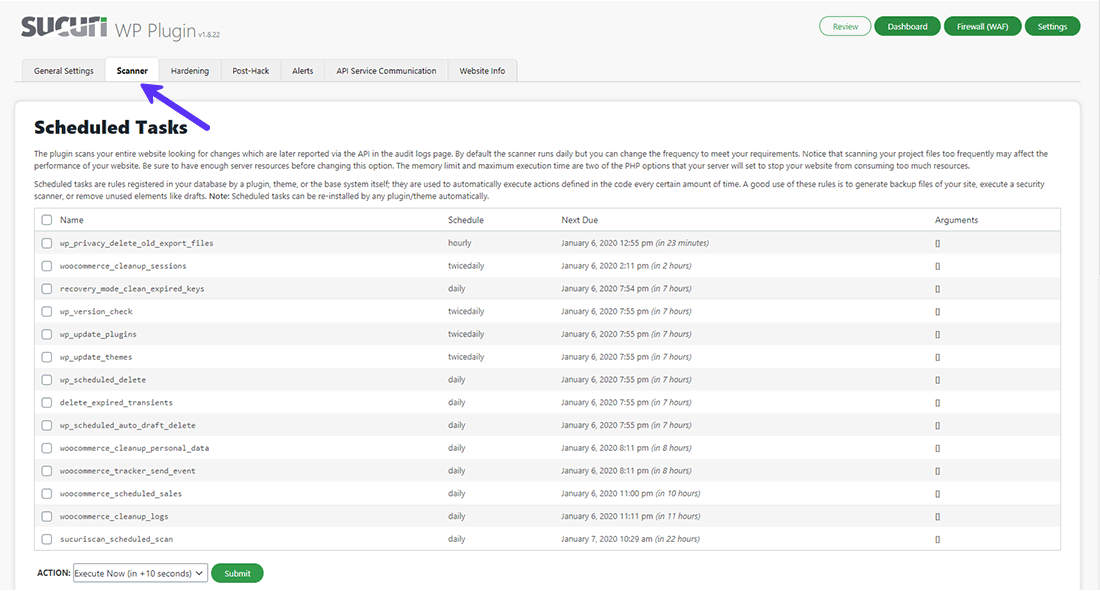Tick the wp_version_check task checkbox
Screen dimensions: 1100x591
pos(47,312)
